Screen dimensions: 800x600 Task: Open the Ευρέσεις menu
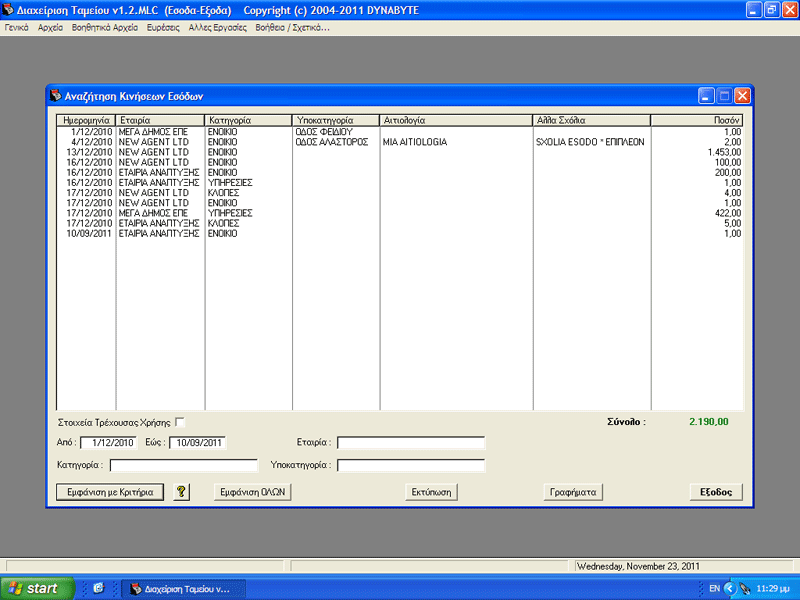(x=163, y=28)
